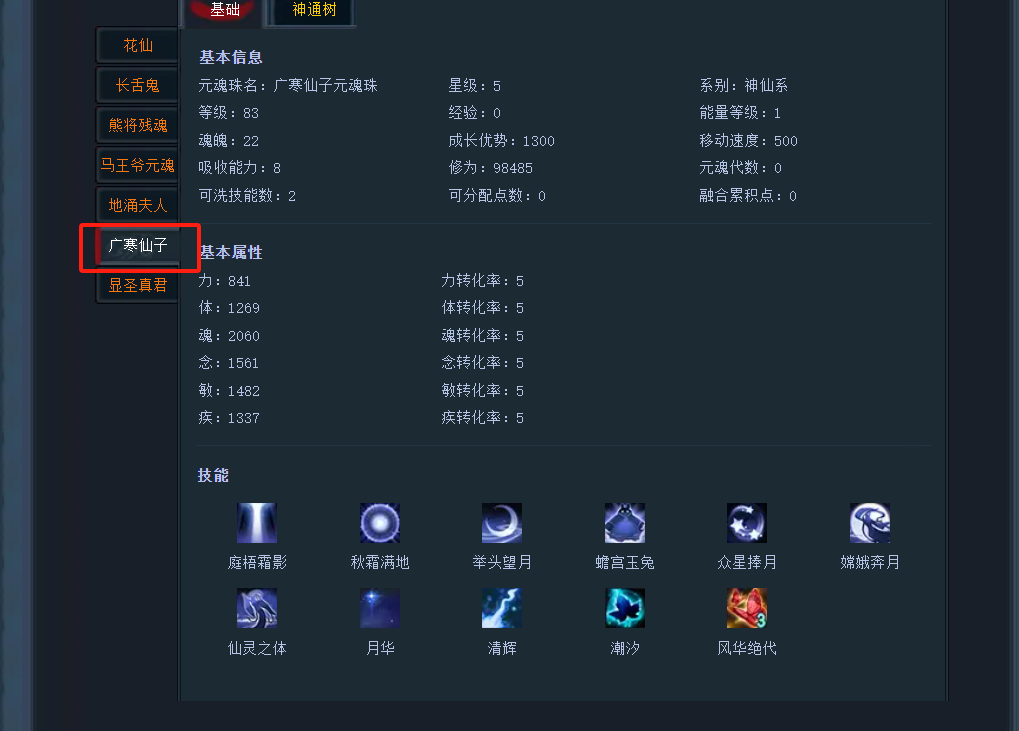Switch to the 神通树 tab
Screen dimensions: 1019x731
[314, 10]
